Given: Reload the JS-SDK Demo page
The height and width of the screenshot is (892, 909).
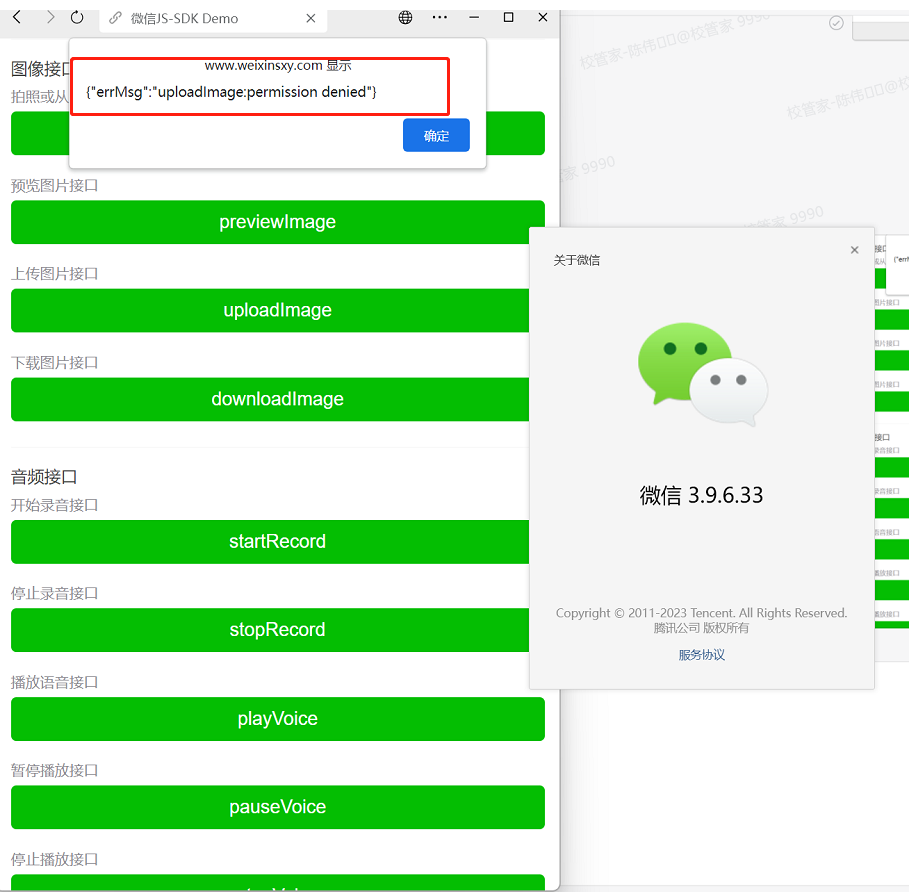Looking at the screenshot, I should pos(77,17).
